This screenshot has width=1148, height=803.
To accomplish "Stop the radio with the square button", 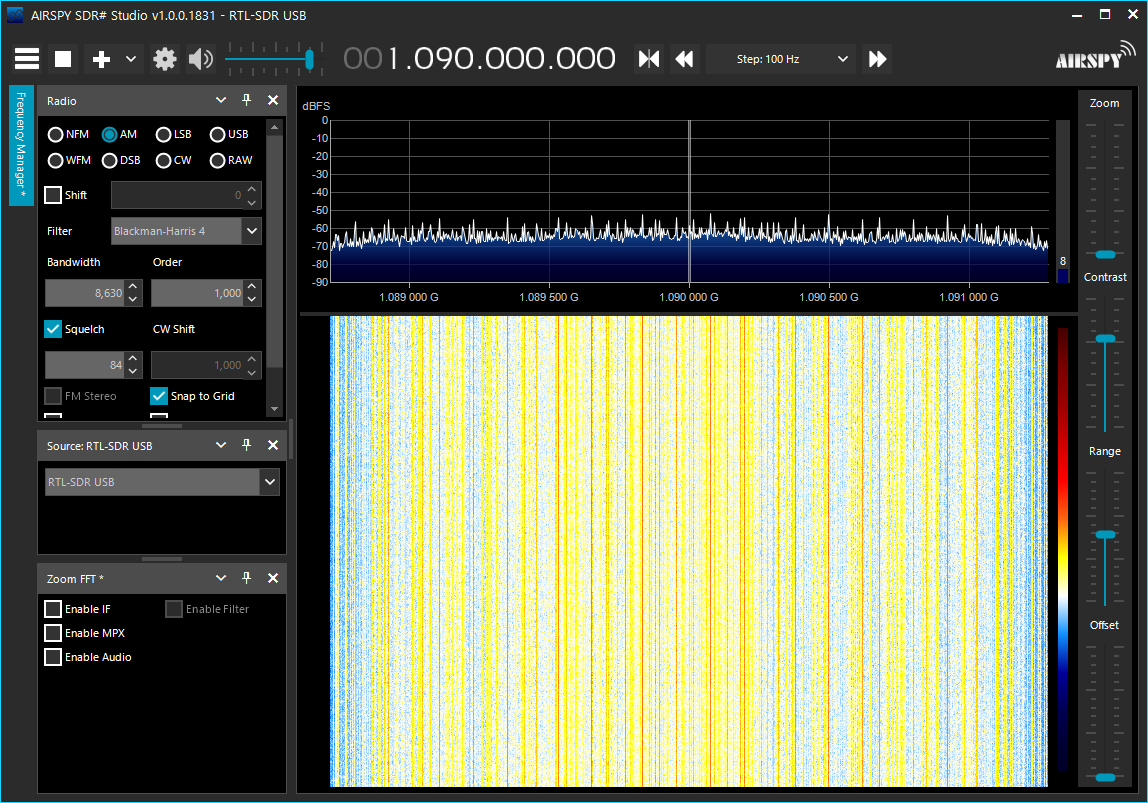I will point(63,59).
